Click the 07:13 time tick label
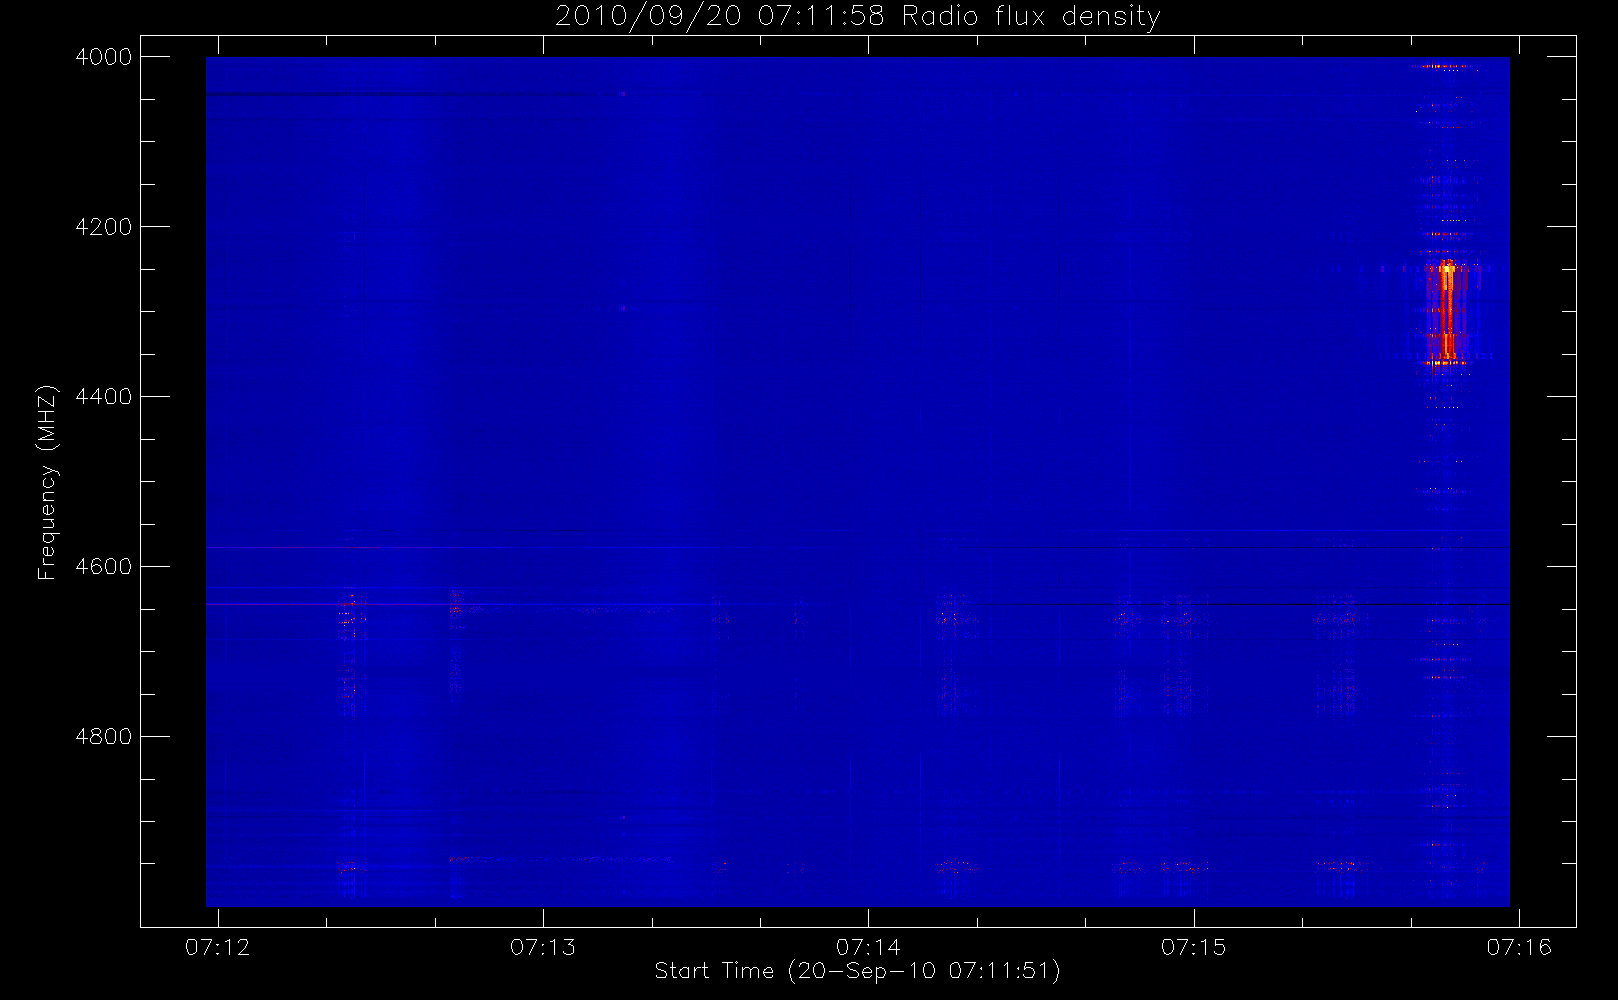 [543, 947]
